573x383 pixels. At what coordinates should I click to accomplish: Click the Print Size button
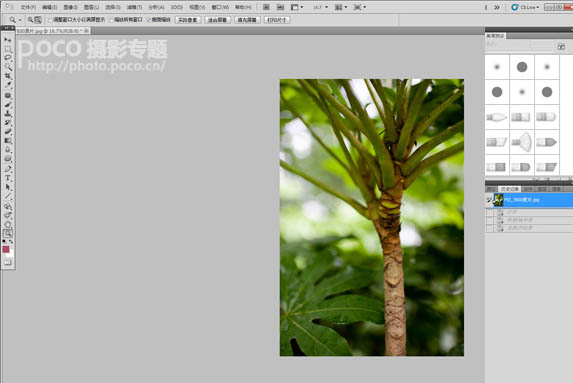click(x=277, y=20)
